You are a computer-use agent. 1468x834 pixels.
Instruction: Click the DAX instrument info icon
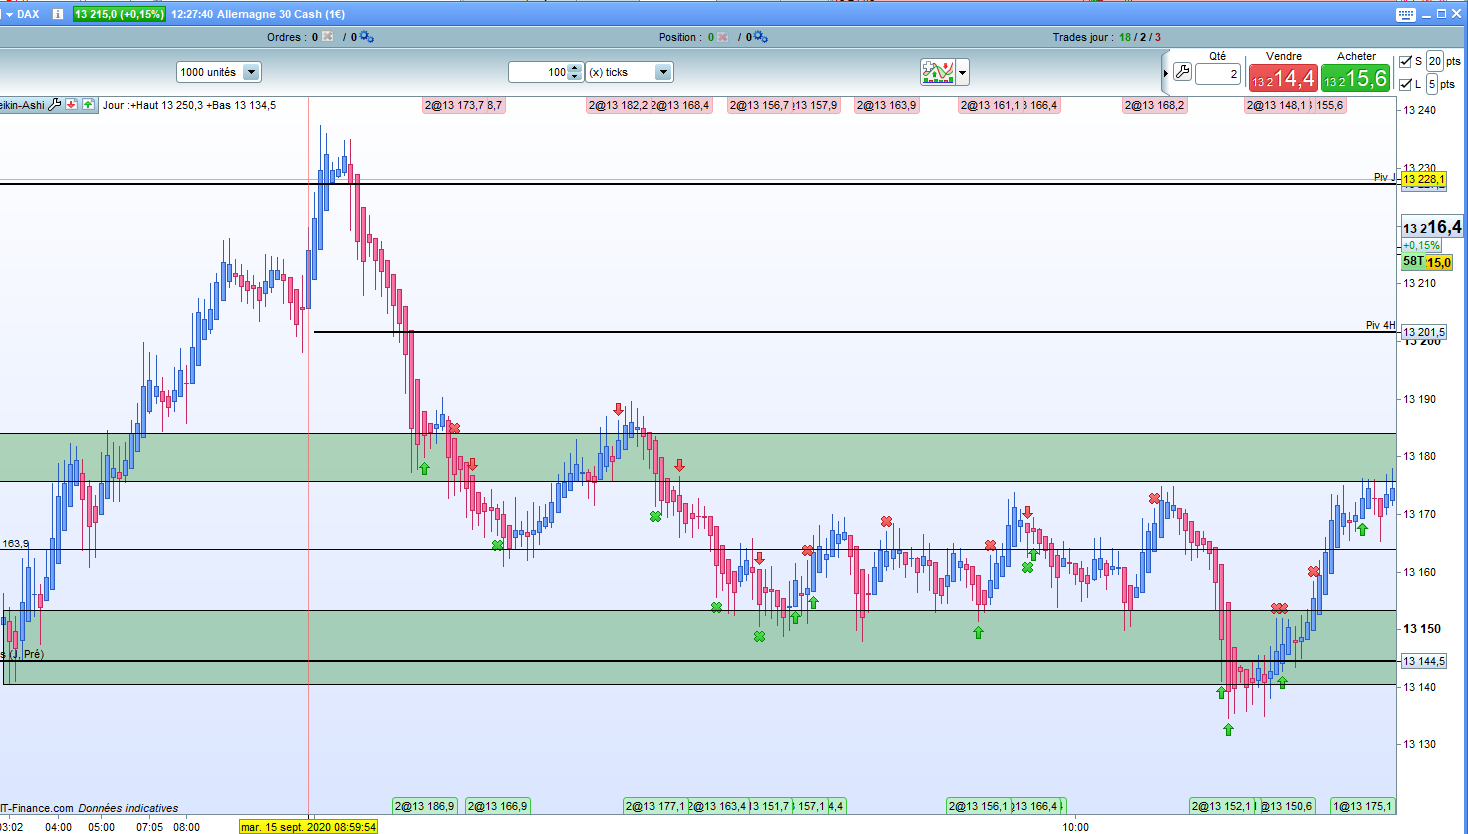58,14
